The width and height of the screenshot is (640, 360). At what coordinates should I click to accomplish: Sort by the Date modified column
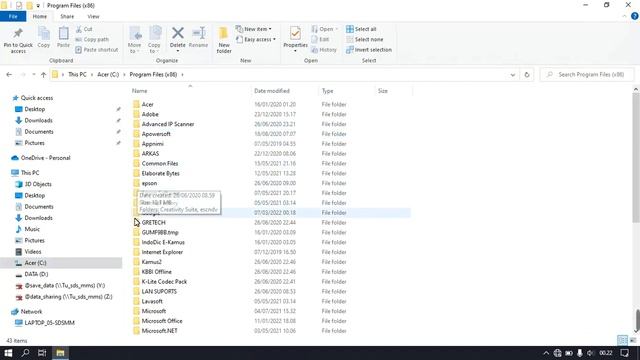pos(272,91)
